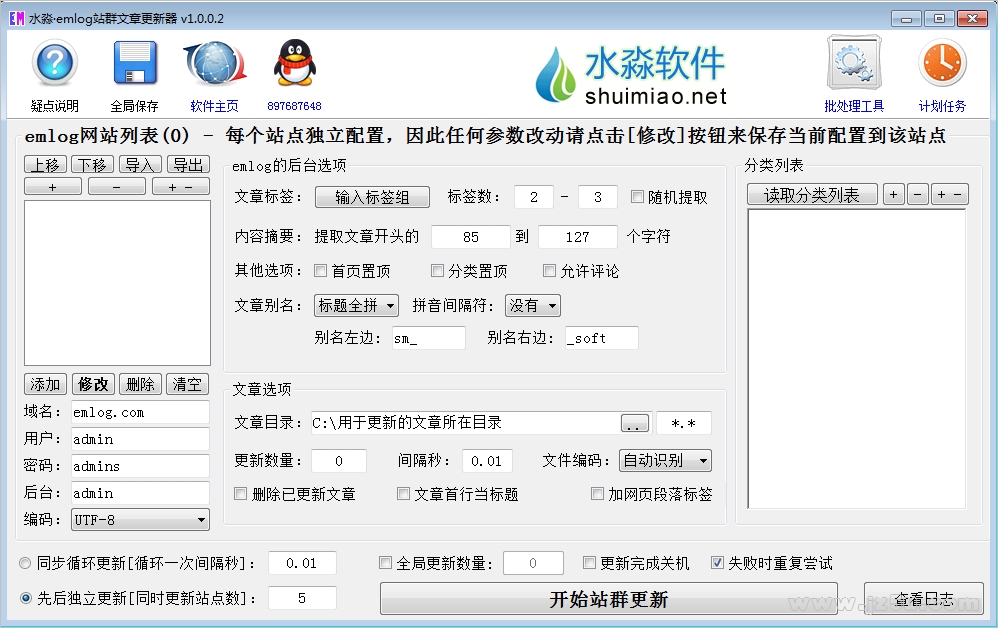Click the 删除 site button
The image size is (998, 628).
click(140, 384)
